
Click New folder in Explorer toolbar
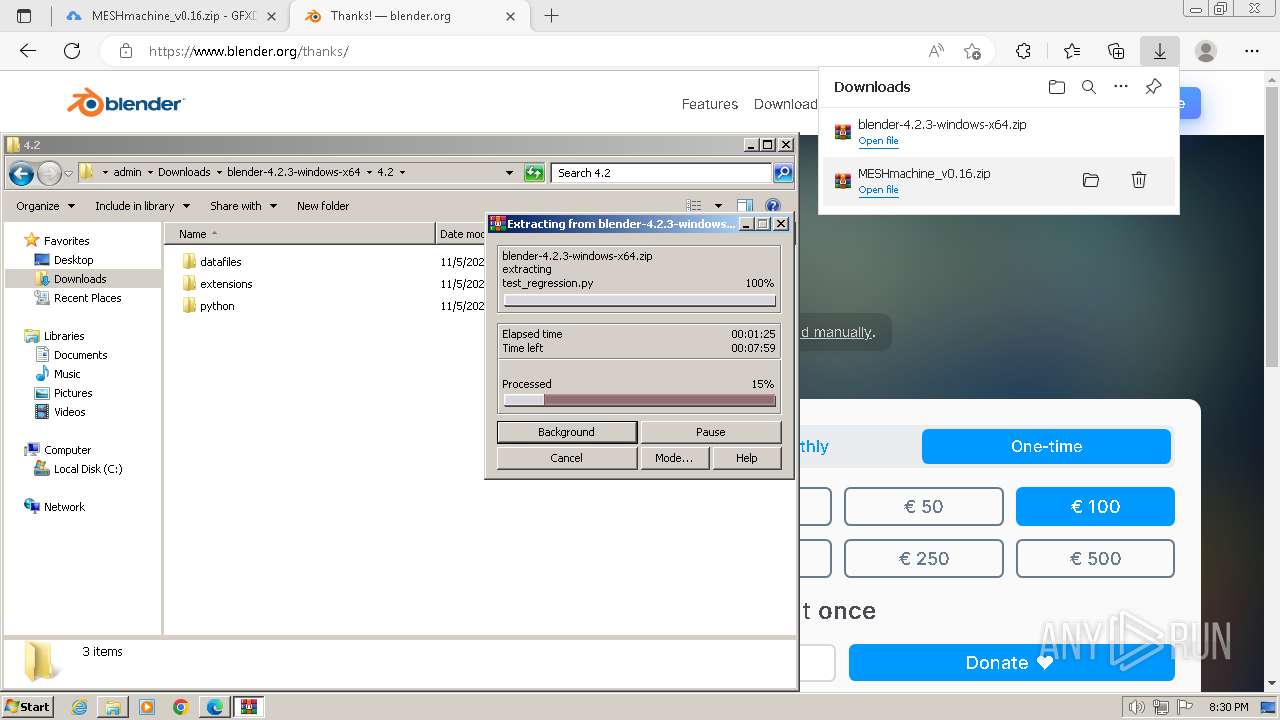(x=323, y=206)
